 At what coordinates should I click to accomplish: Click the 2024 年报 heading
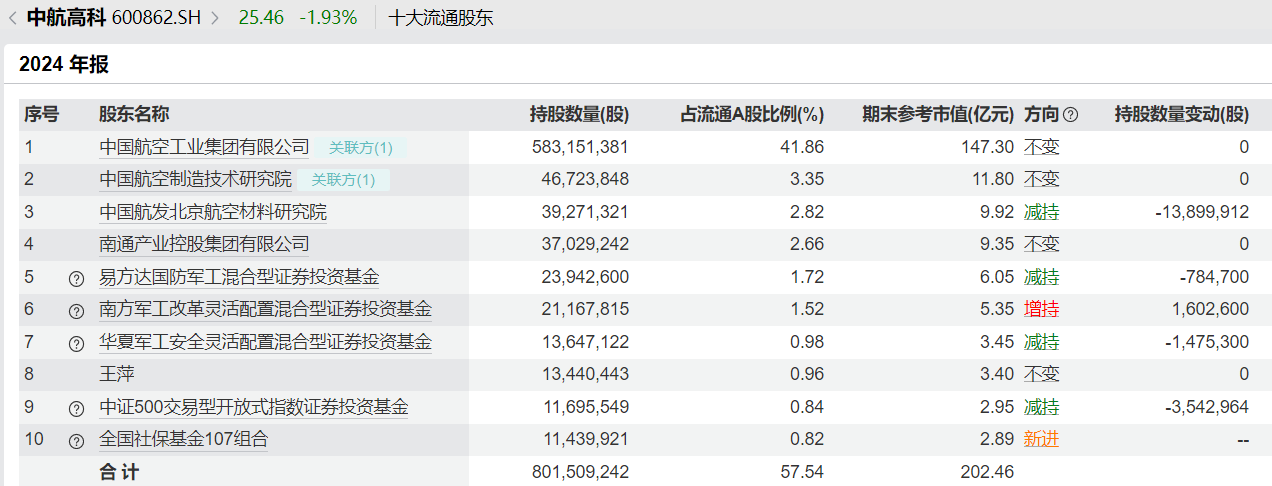[x=63, y=65]
